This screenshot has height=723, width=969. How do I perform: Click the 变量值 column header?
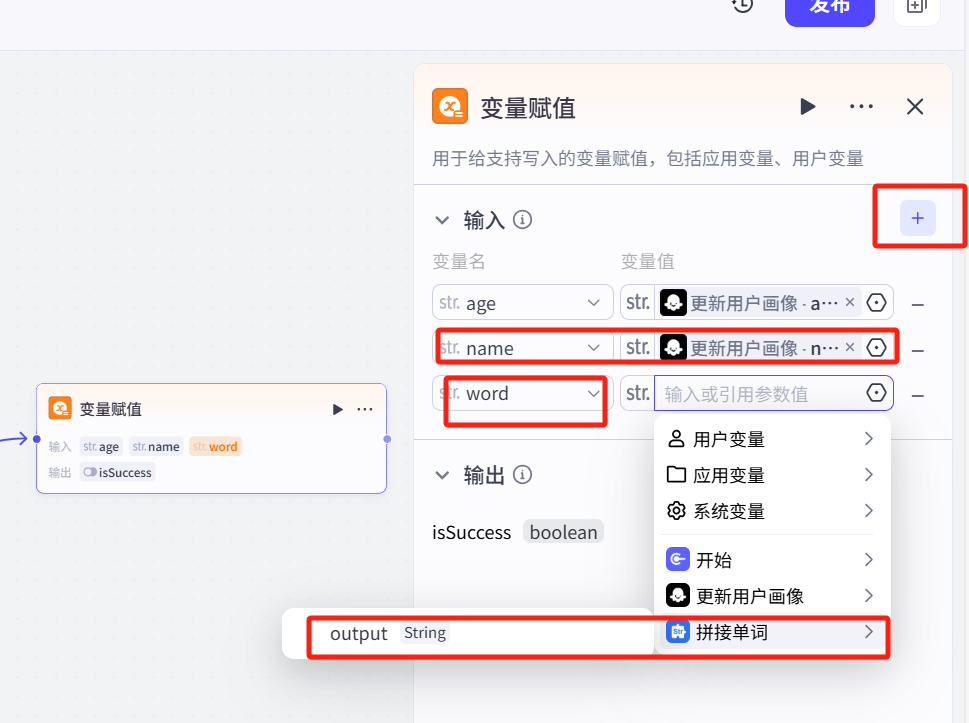pyautogui.click(x=647, y=261)
